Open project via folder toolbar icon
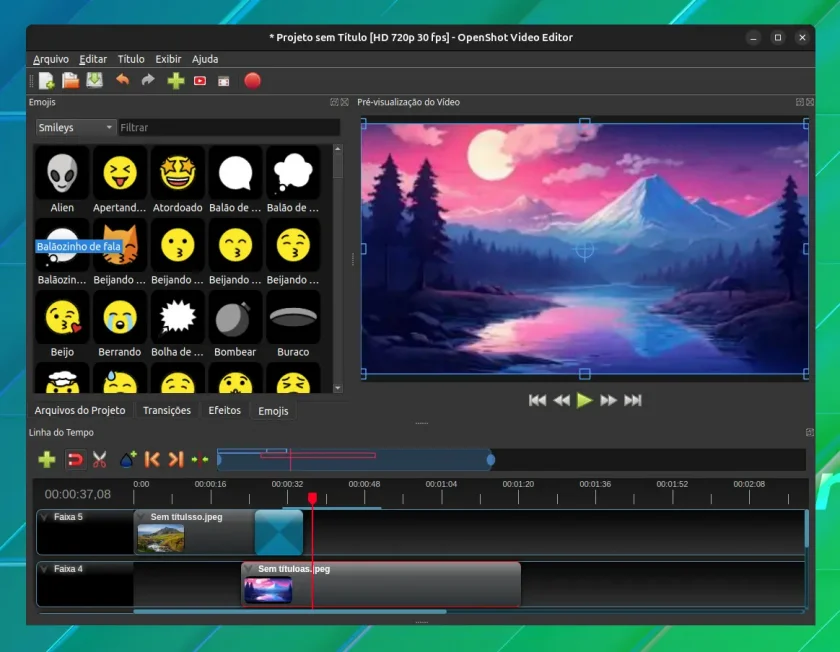This screenshot has height=652, width=840. coord(70,81)
